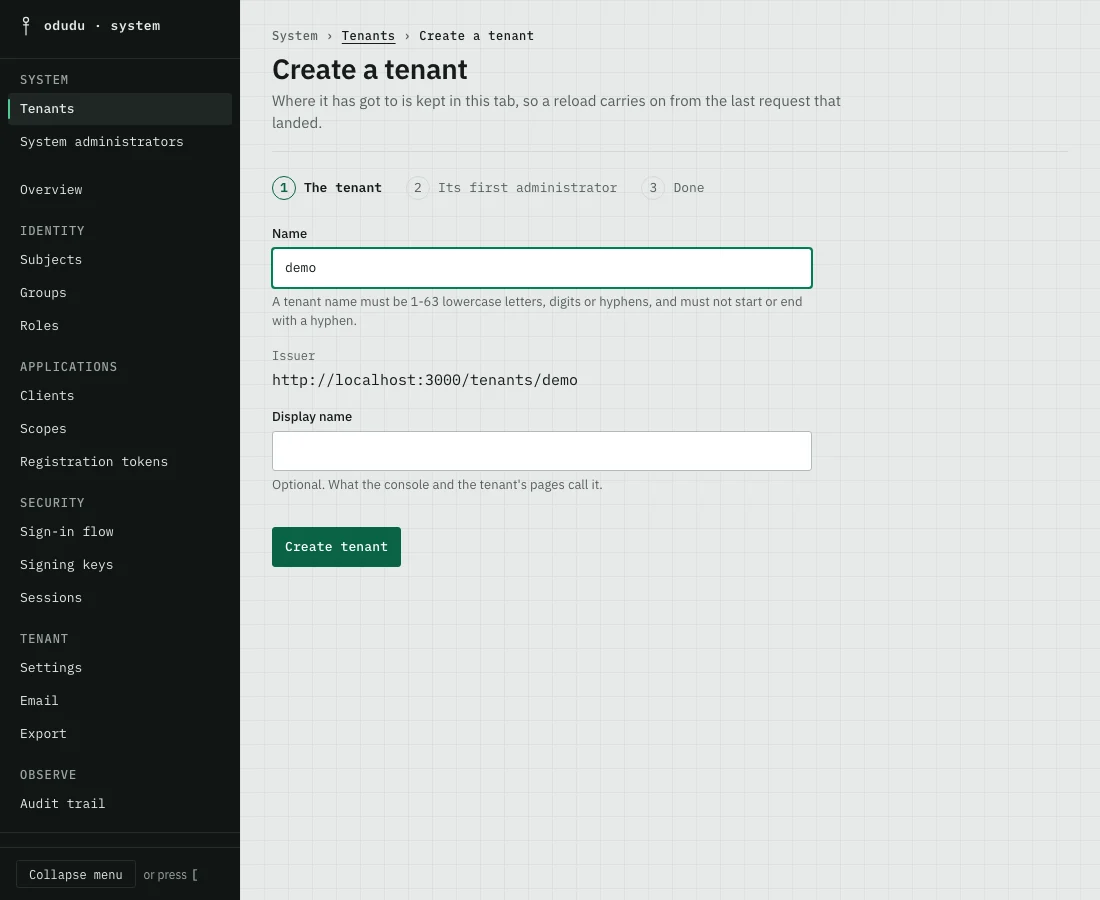Select step 1 The tenant
This screenshot has width=1100, height=900.
pos(327,188)
